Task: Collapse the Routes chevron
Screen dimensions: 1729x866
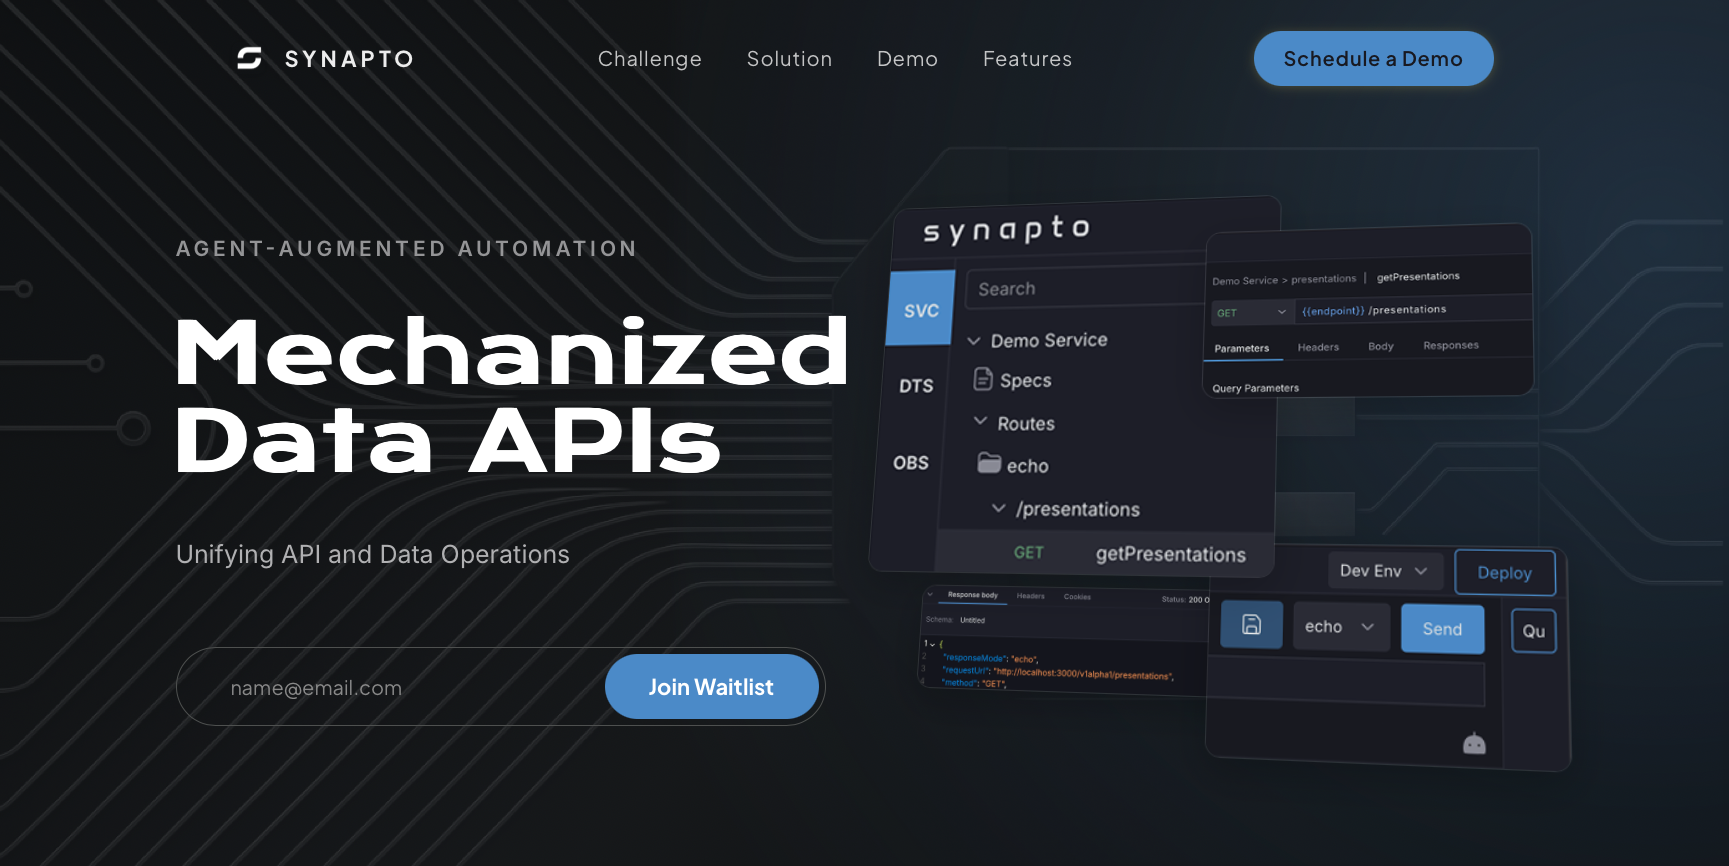Action: coord(981,422)
